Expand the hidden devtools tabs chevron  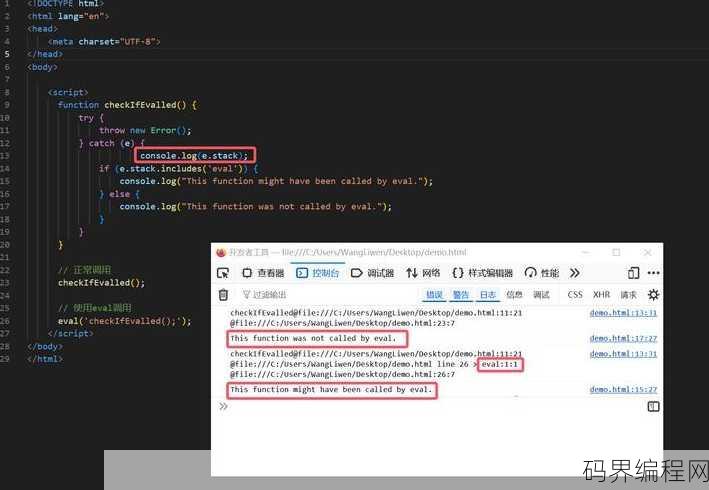(575, 273)
